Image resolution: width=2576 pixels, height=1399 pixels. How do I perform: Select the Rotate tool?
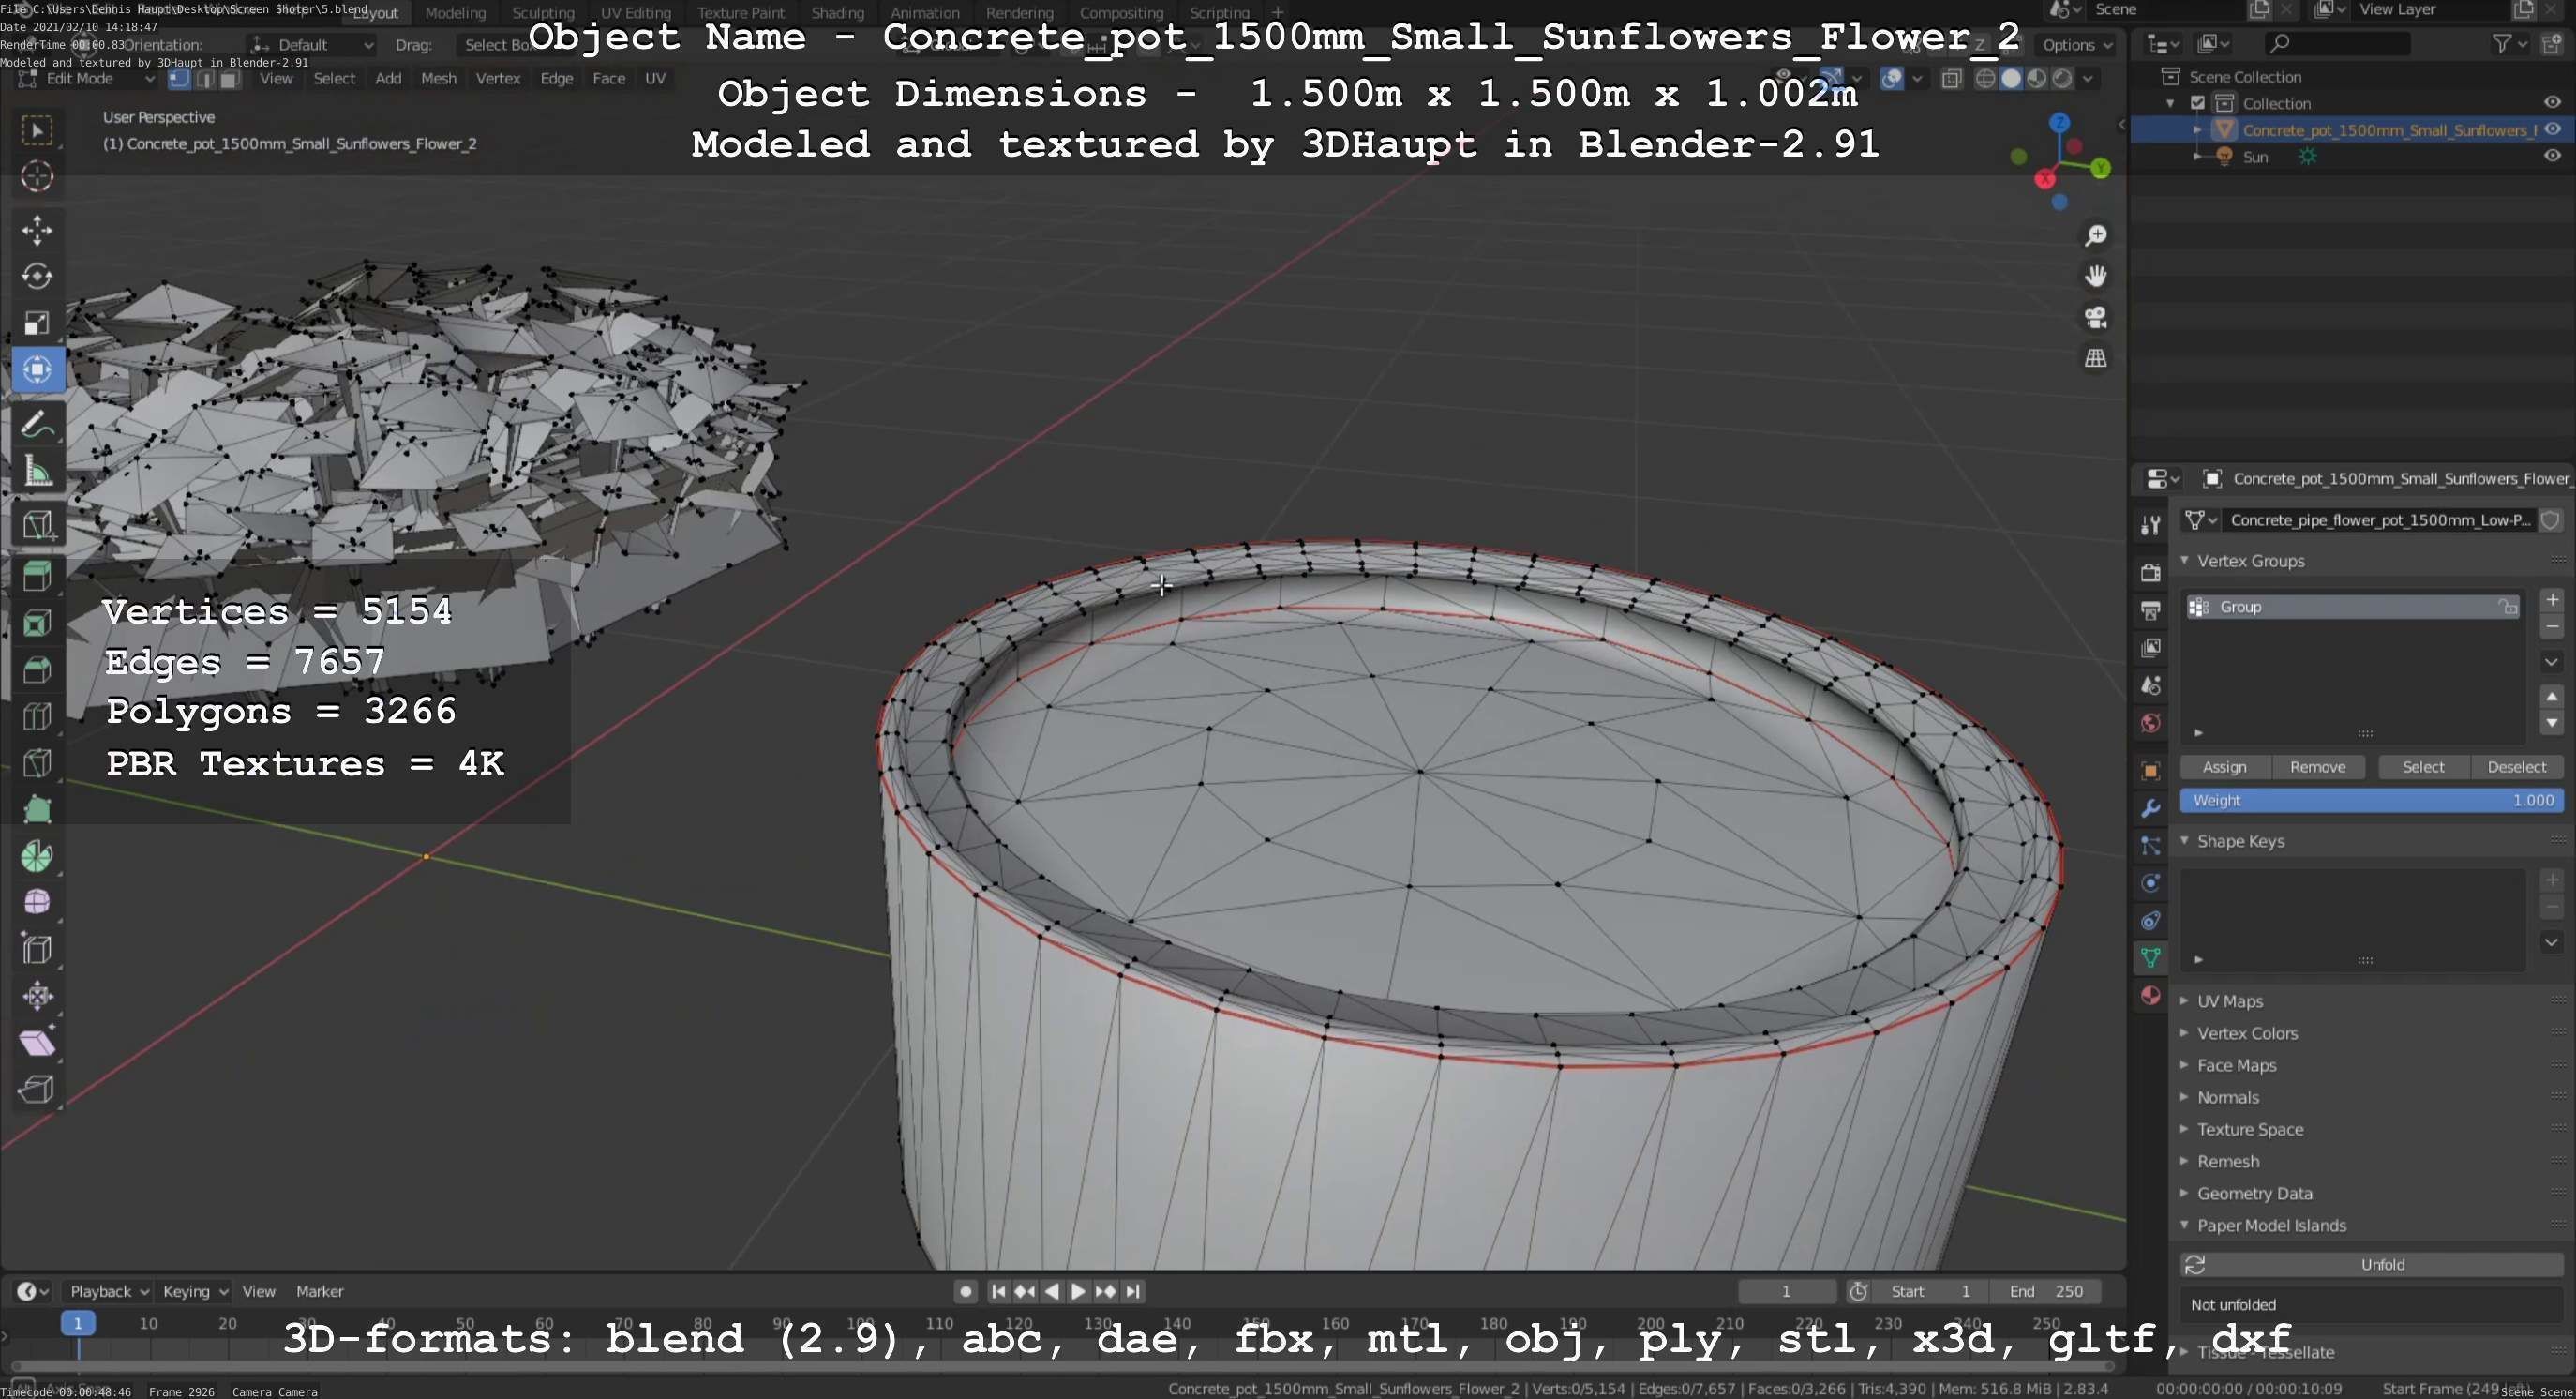(37, 276)
